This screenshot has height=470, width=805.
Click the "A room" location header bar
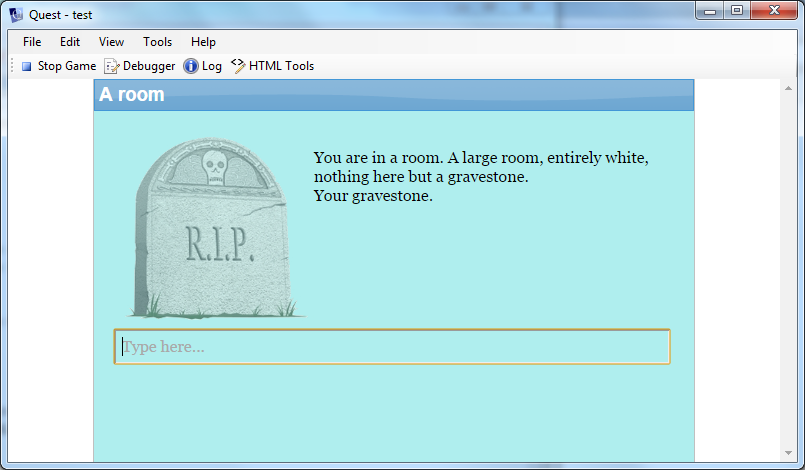coord(393,95)
